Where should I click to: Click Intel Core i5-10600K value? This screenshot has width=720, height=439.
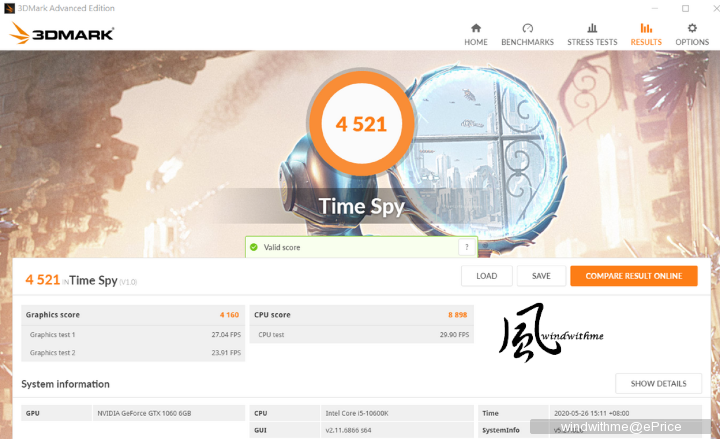click(357, 413)
